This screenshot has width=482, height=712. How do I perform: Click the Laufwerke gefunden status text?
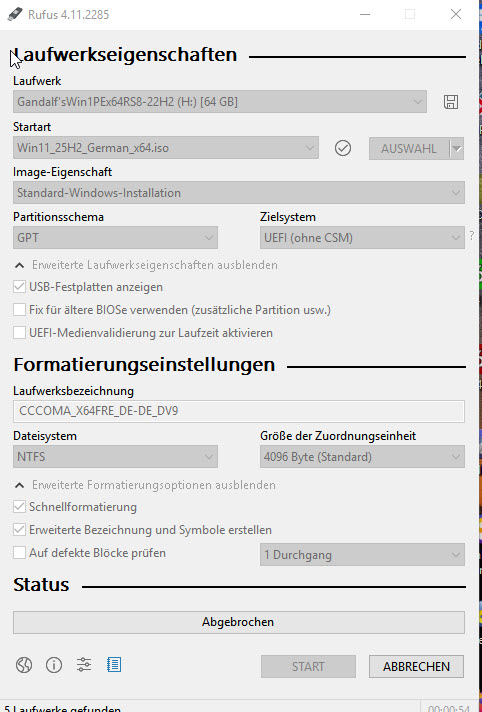[x=63, y=708]
